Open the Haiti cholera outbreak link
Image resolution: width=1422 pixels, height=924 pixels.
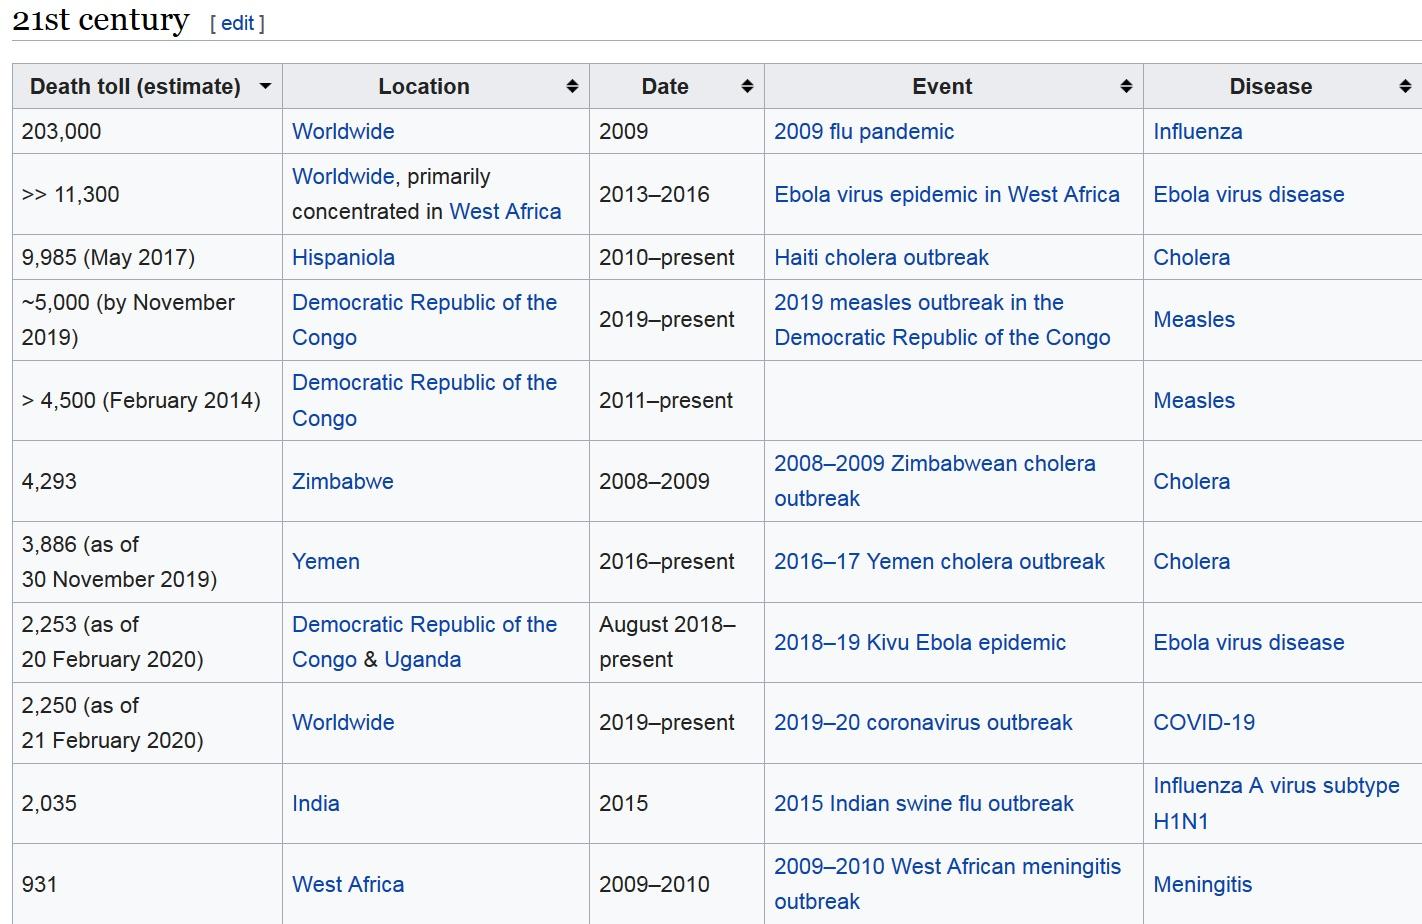point(881,257)
